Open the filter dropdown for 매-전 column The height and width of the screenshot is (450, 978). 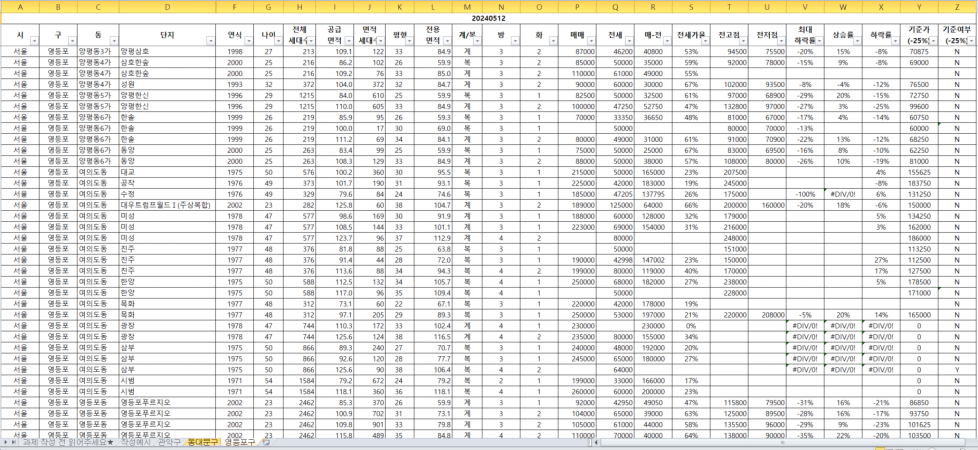[665, 41]
